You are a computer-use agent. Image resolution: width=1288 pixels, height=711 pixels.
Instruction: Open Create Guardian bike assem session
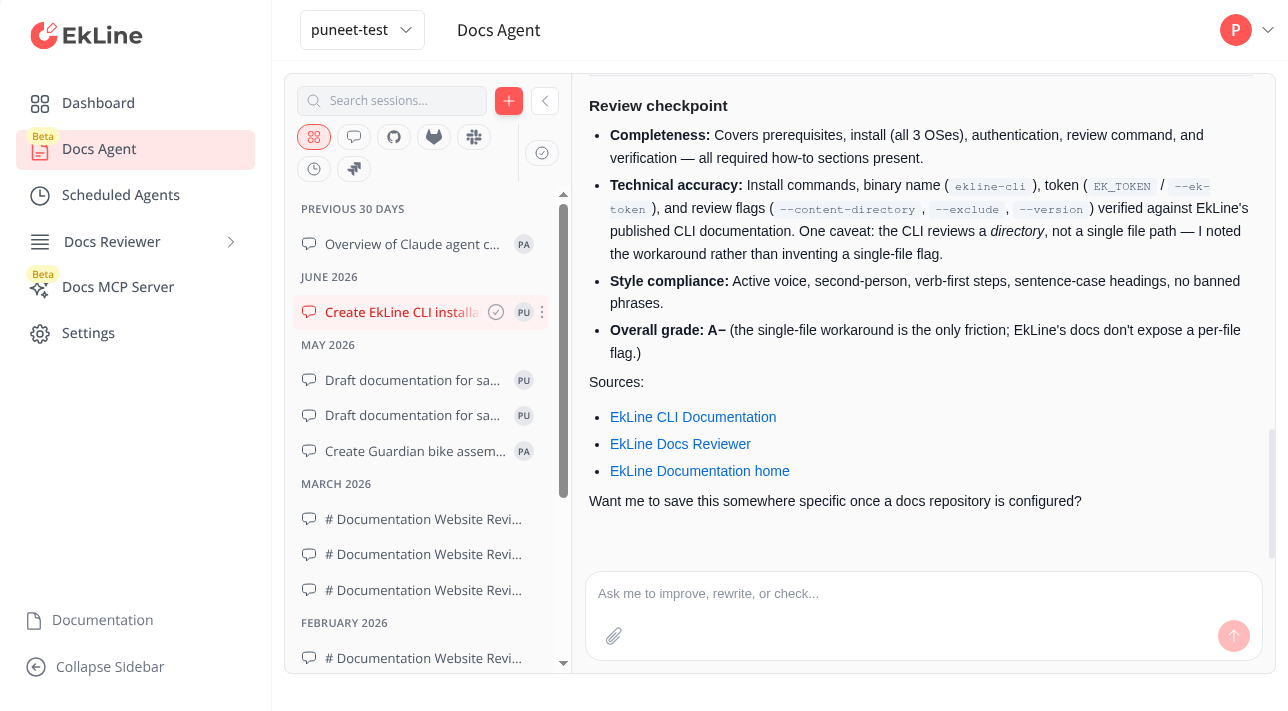pyautogui.click(x=420, y=451)
